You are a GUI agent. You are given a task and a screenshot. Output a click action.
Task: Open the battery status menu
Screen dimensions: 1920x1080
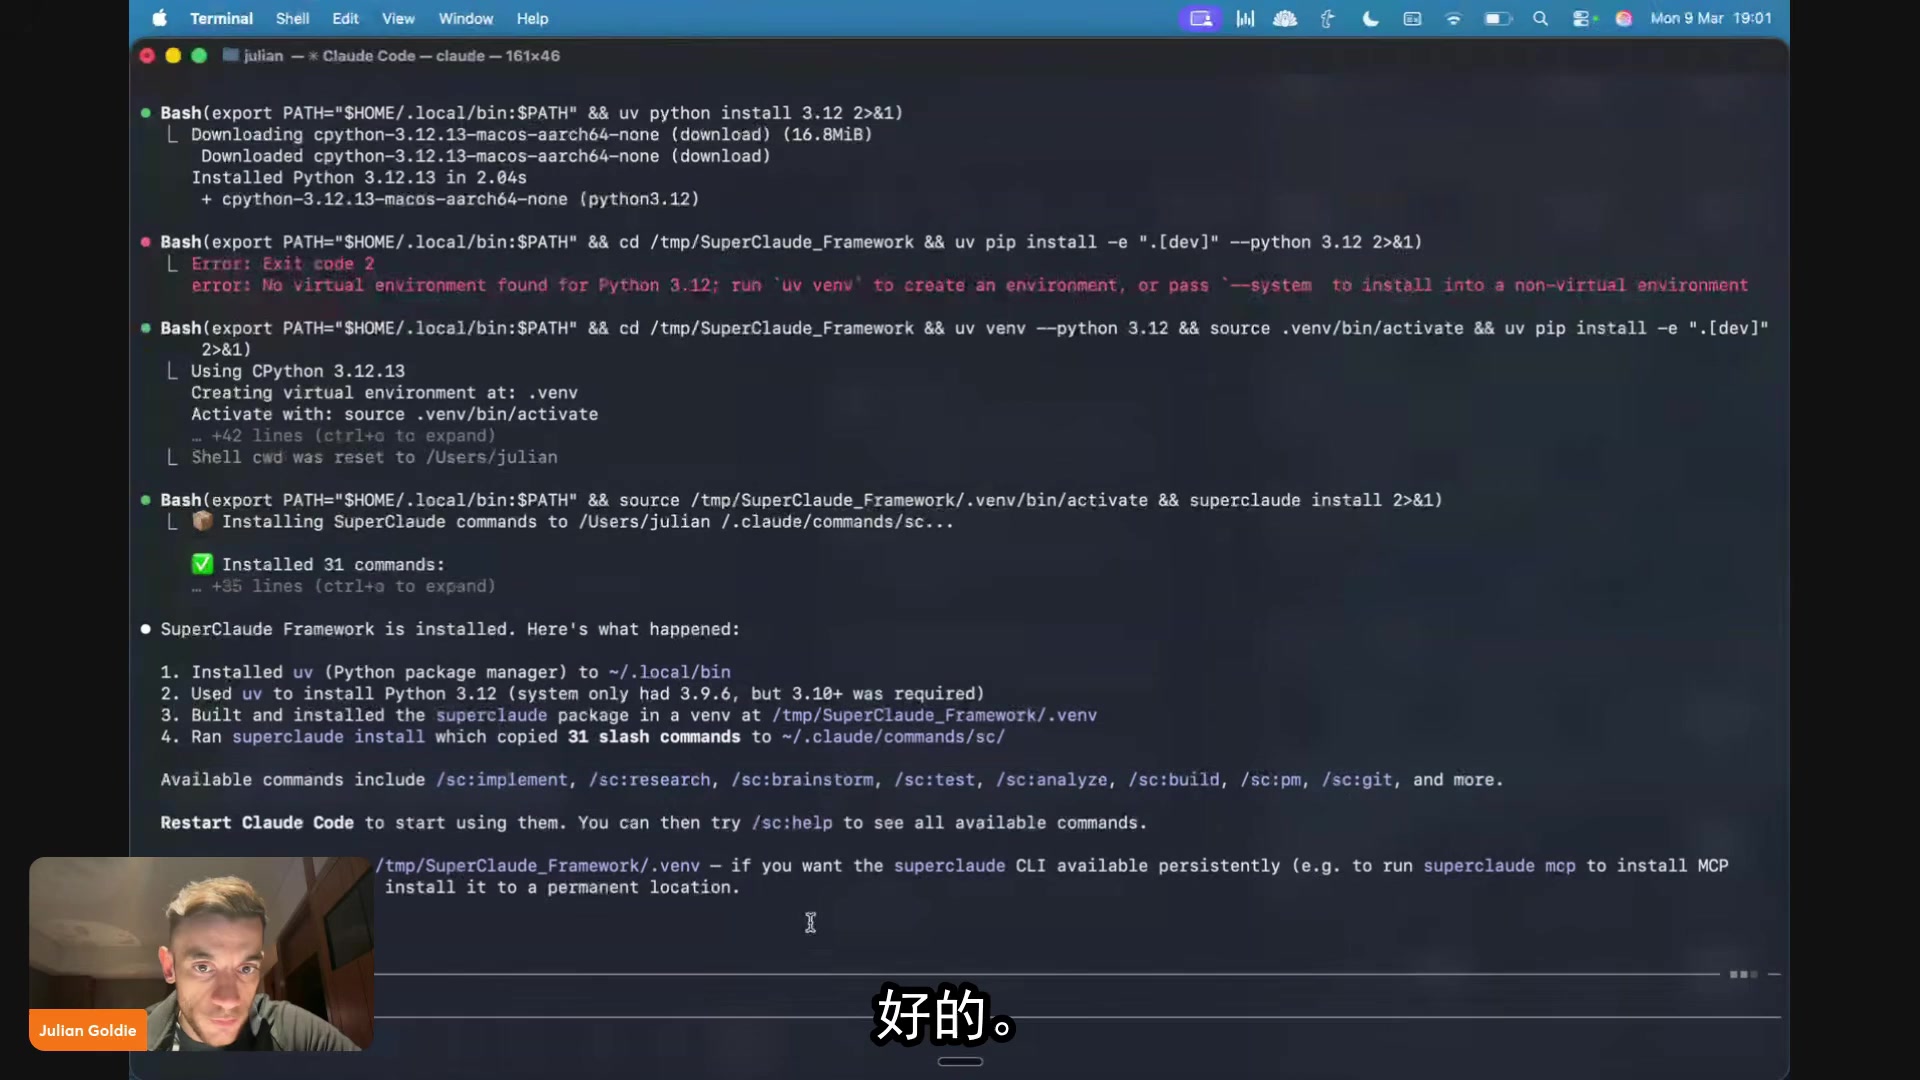click(x=1497, y=18)
